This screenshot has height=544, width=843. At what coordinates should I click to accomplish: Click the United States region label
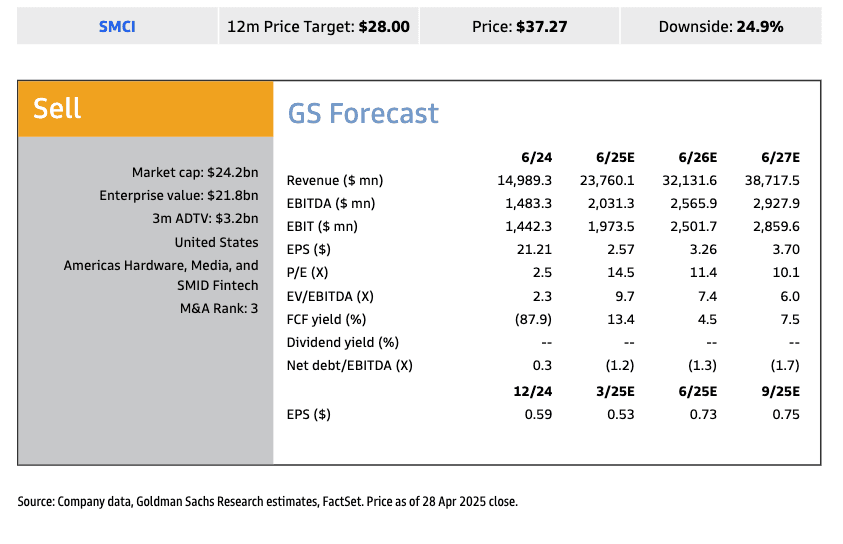tap(216, 242)
